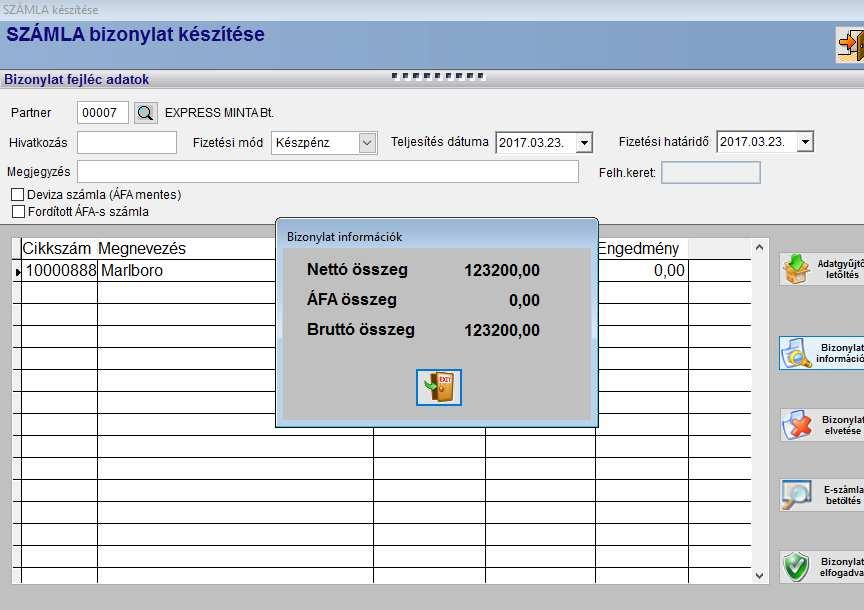Click the Nettó összeg value 123200,00
The height and width of the screenshot is (610, 864).
(x=501, y=271)
